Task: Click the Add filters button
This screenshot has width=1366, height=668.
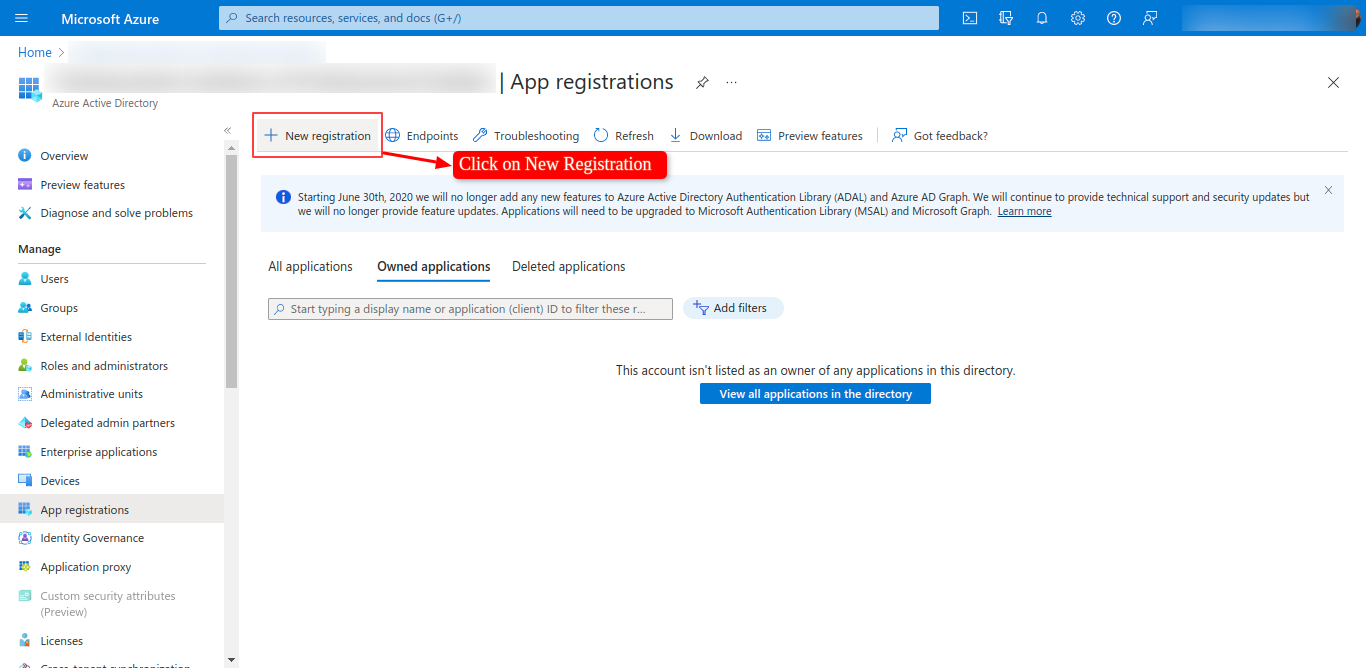Action: tap(733, 309)
